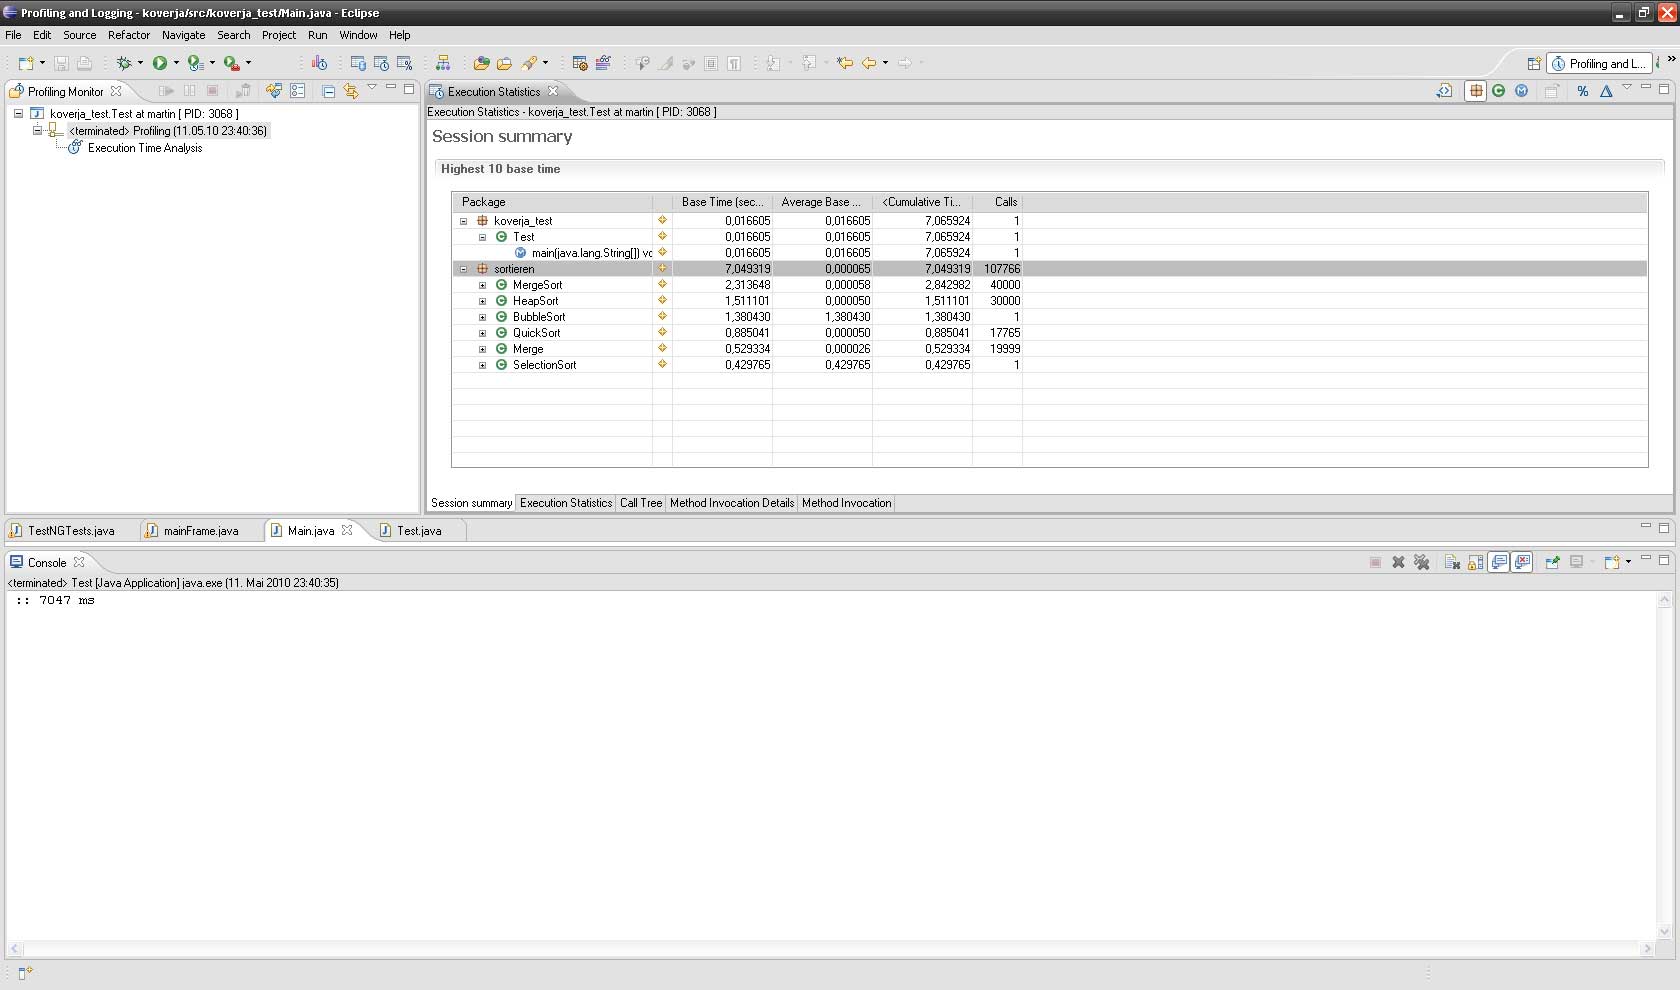Switch to the Method Invocation Details tab

click(732, 503)
